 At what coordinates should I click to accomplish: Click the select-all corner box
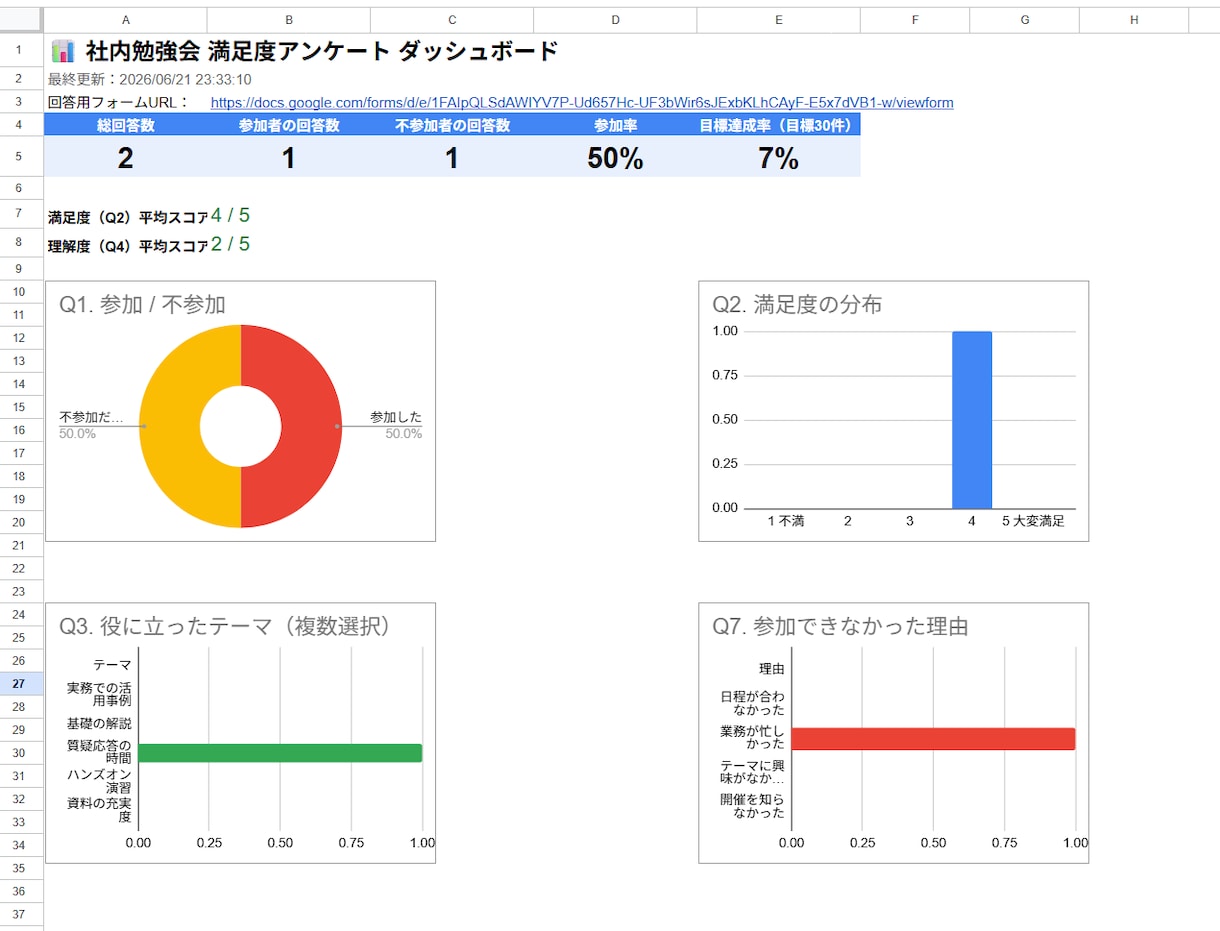(x=21, y=20)
